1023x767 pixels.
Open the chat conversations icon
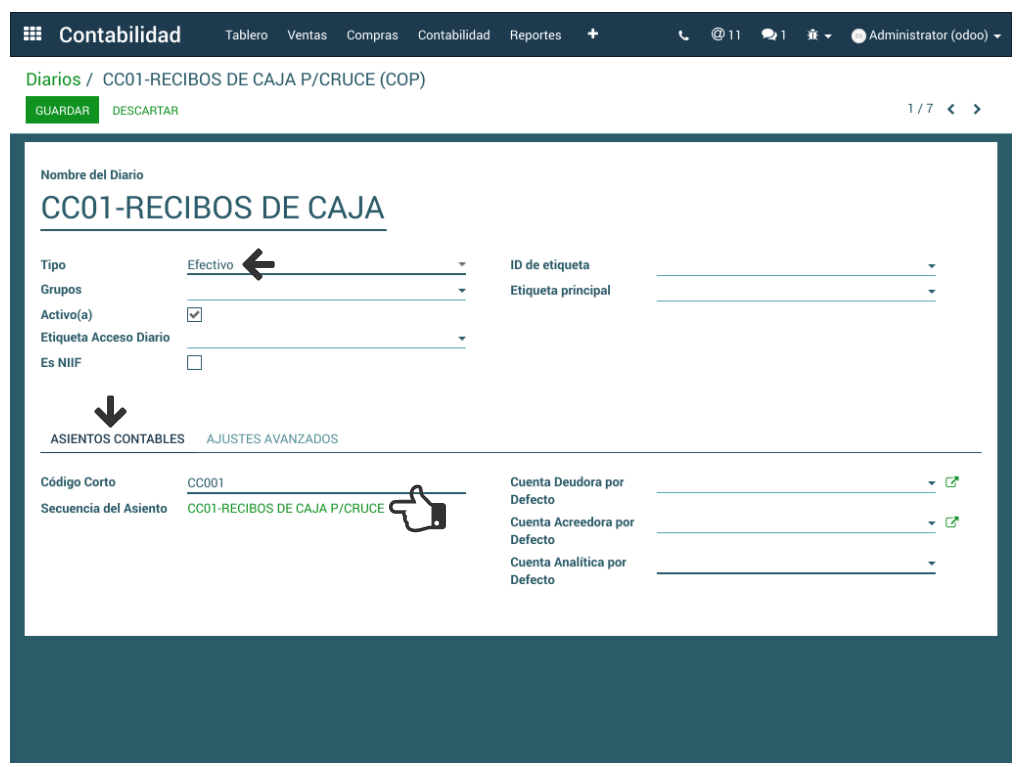[x=772, y=35]
